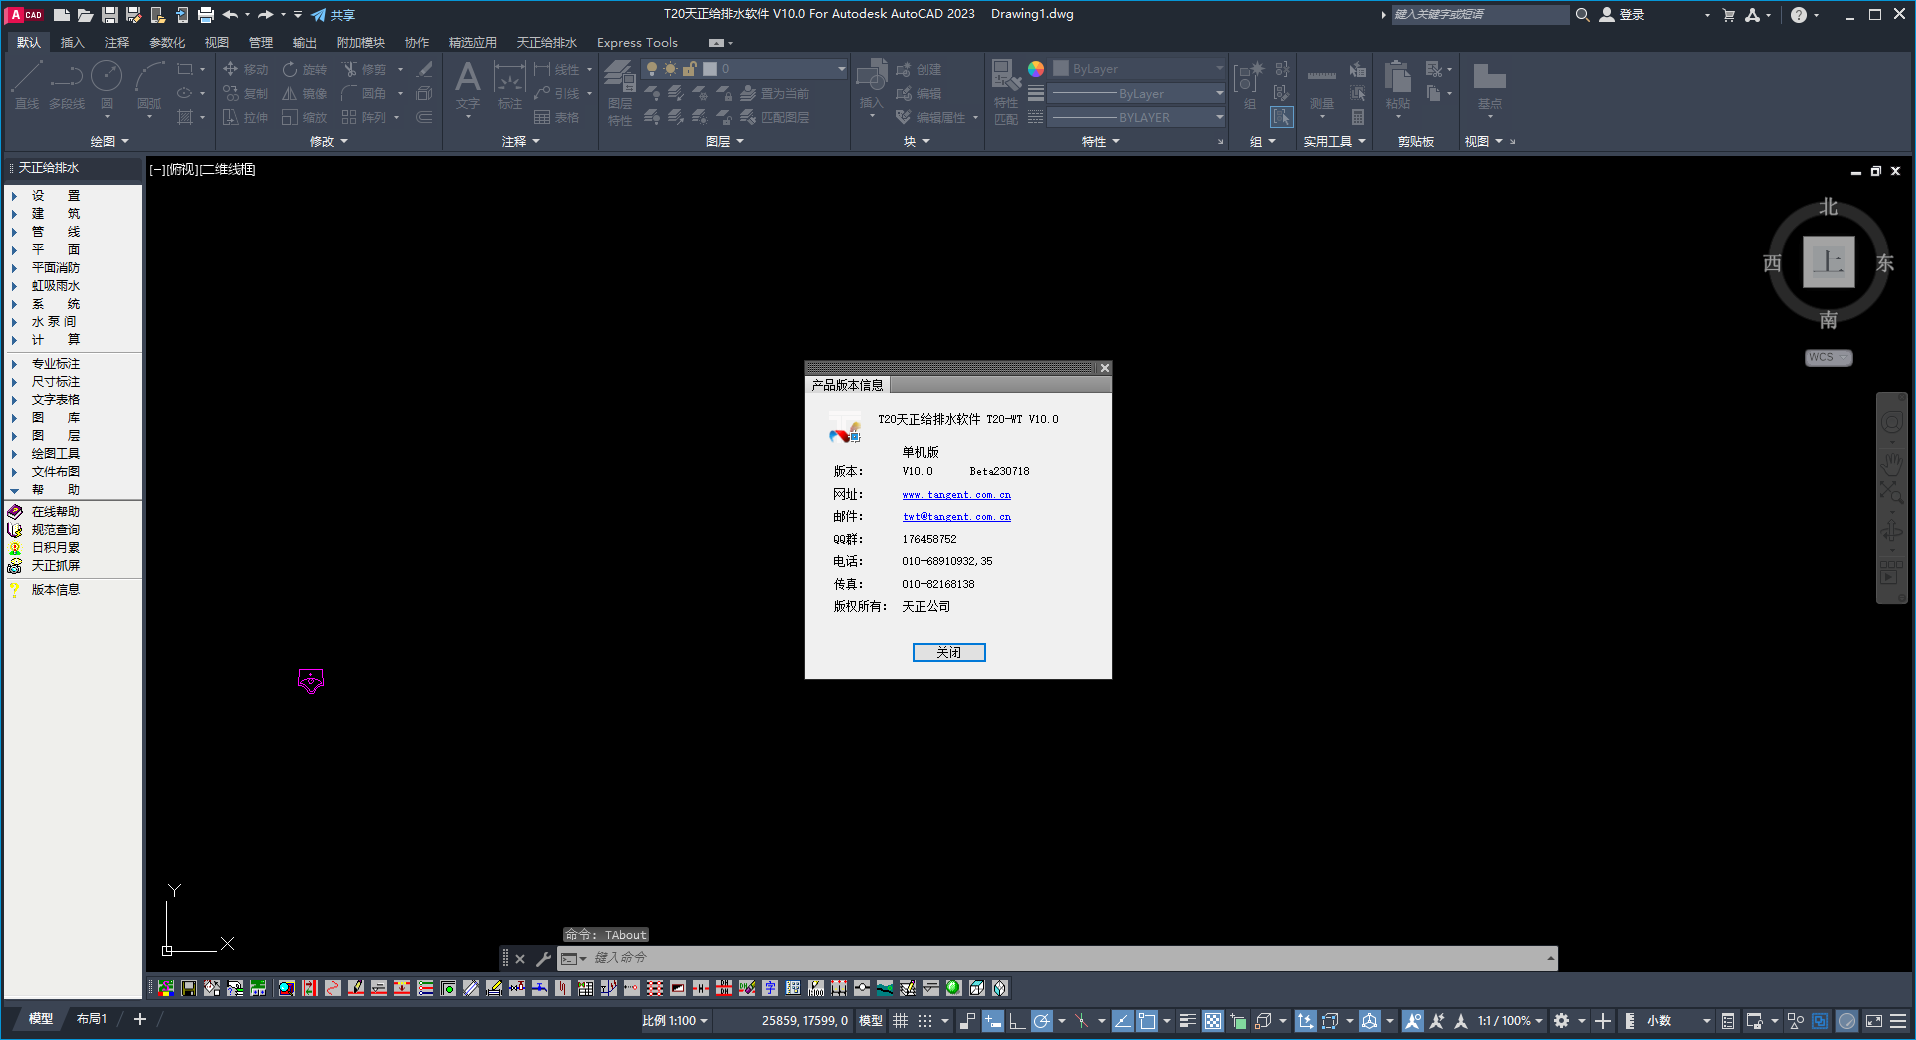Click the 共享 share button

(x=333, y=15)
